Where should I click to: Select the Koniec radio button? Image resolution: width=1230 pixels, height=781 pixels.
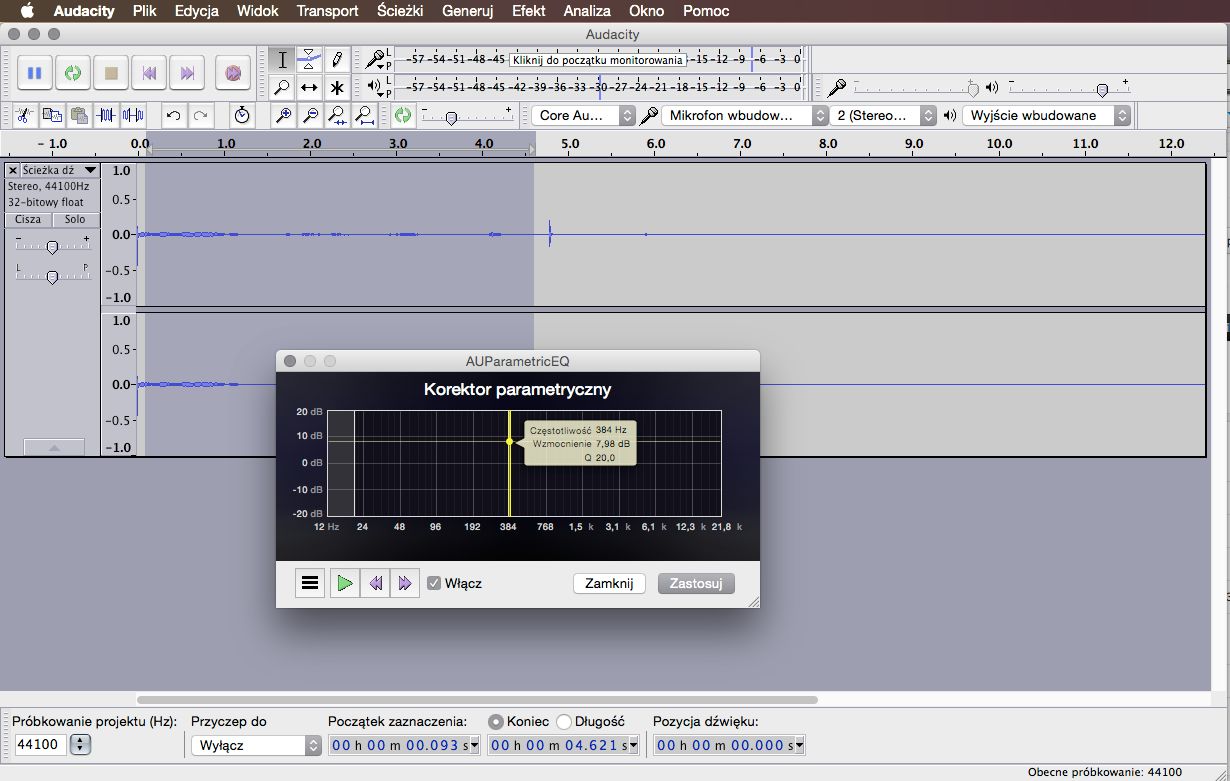pos(495,721)
